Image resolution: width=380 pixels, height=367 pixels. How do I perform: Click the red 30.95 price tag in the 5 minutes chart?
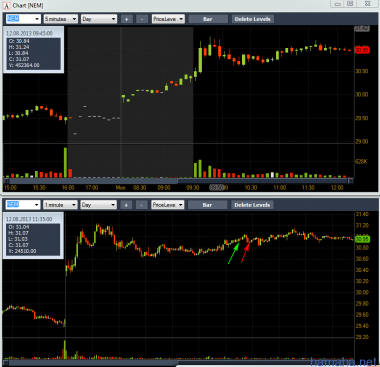[362, 50]
